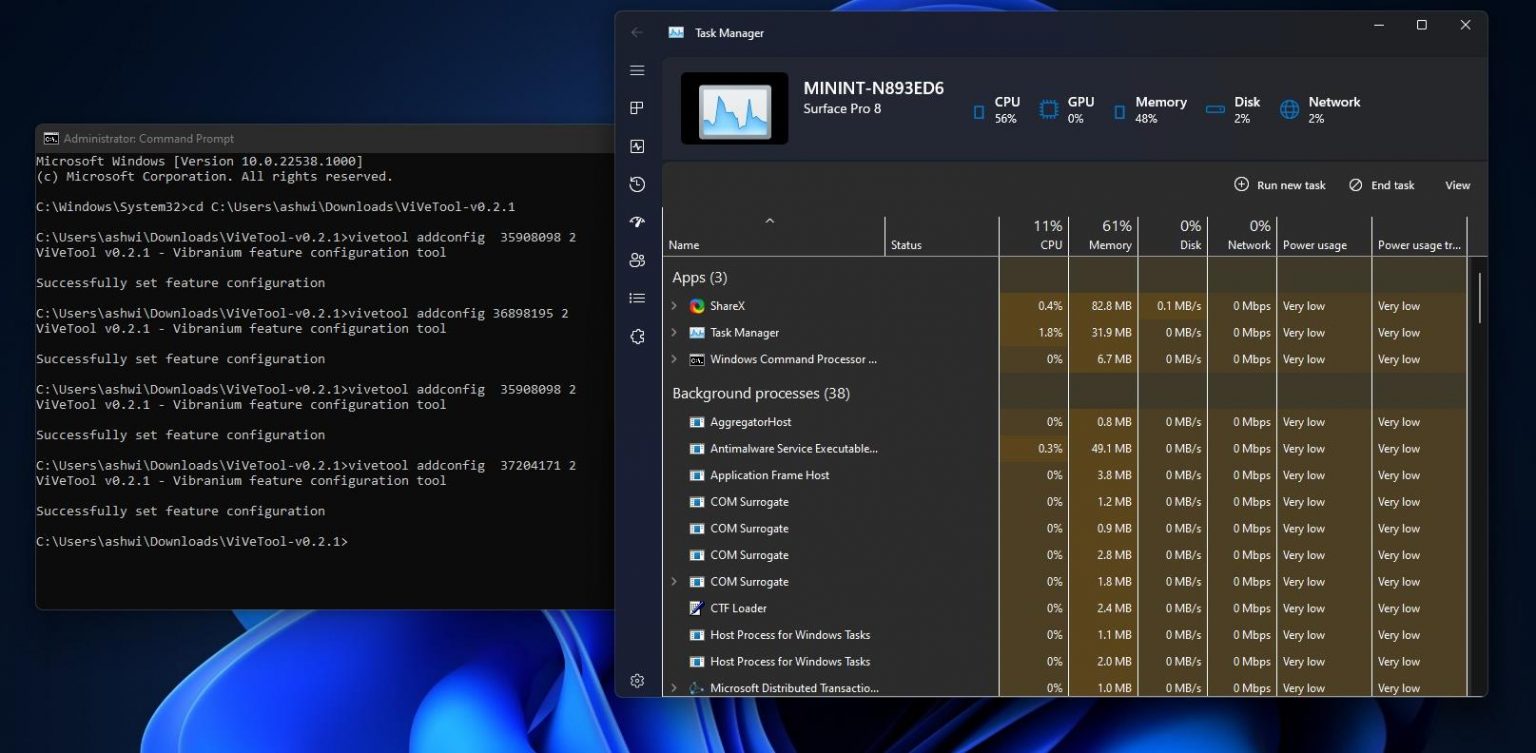Expand the ShareX app entry
Viewport: 1536px width, 753px height.
[673, 305]
